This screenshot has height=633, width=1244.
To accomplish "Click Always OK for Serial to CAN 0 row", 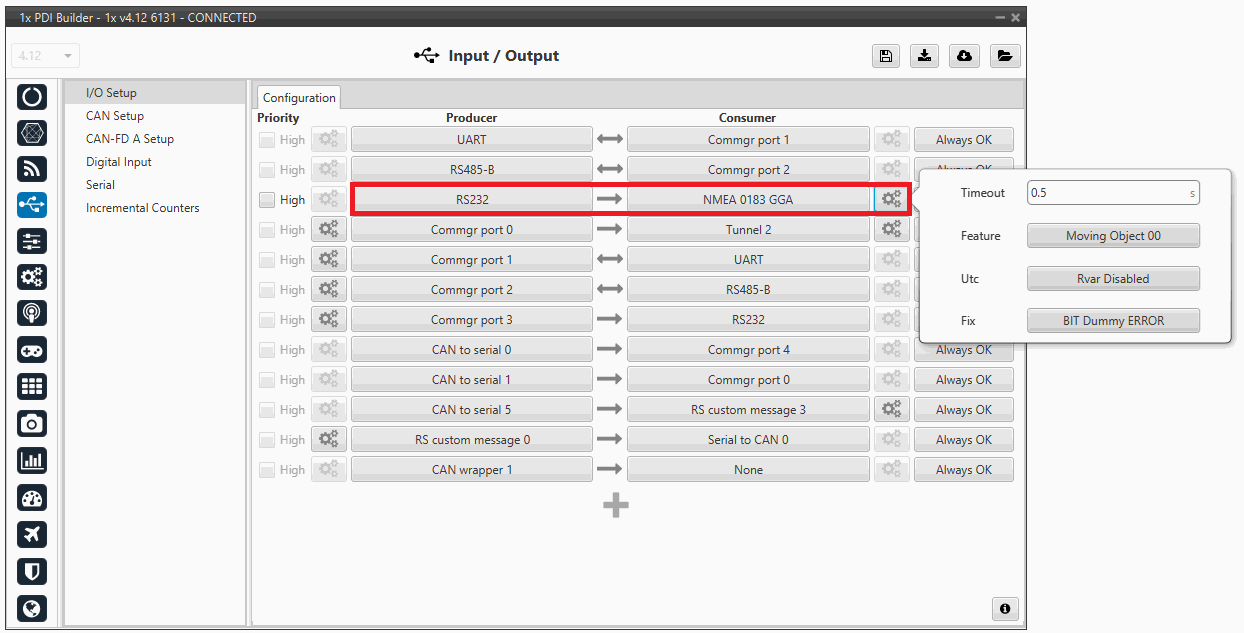I will [963, 440].
